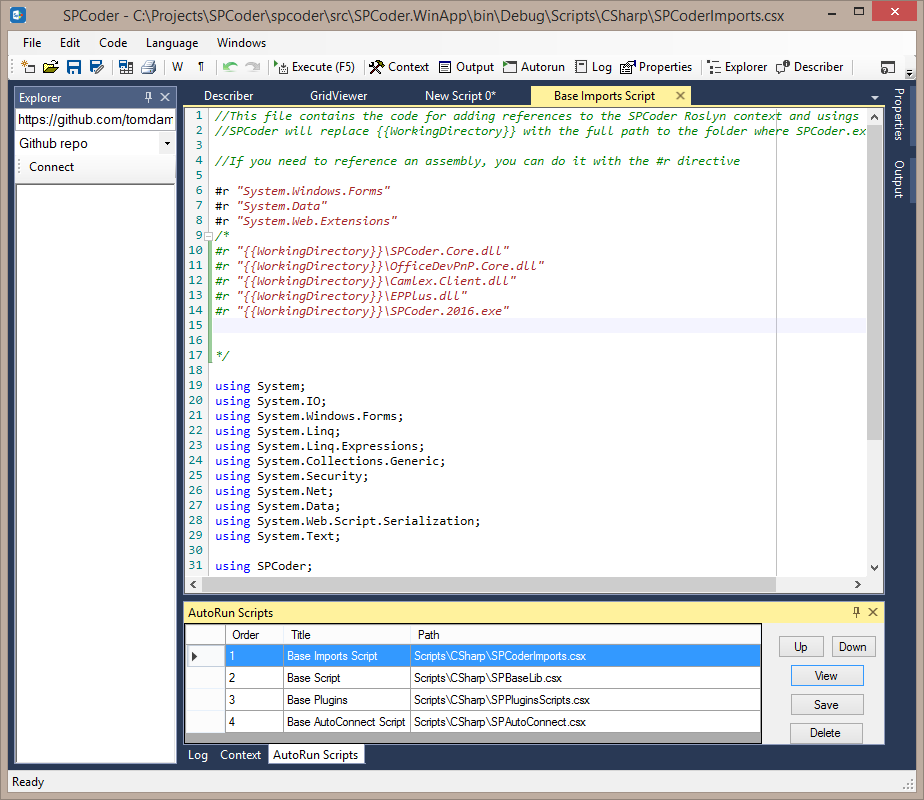Click the Delete button

pyautogui.click(x=826, y=733)
